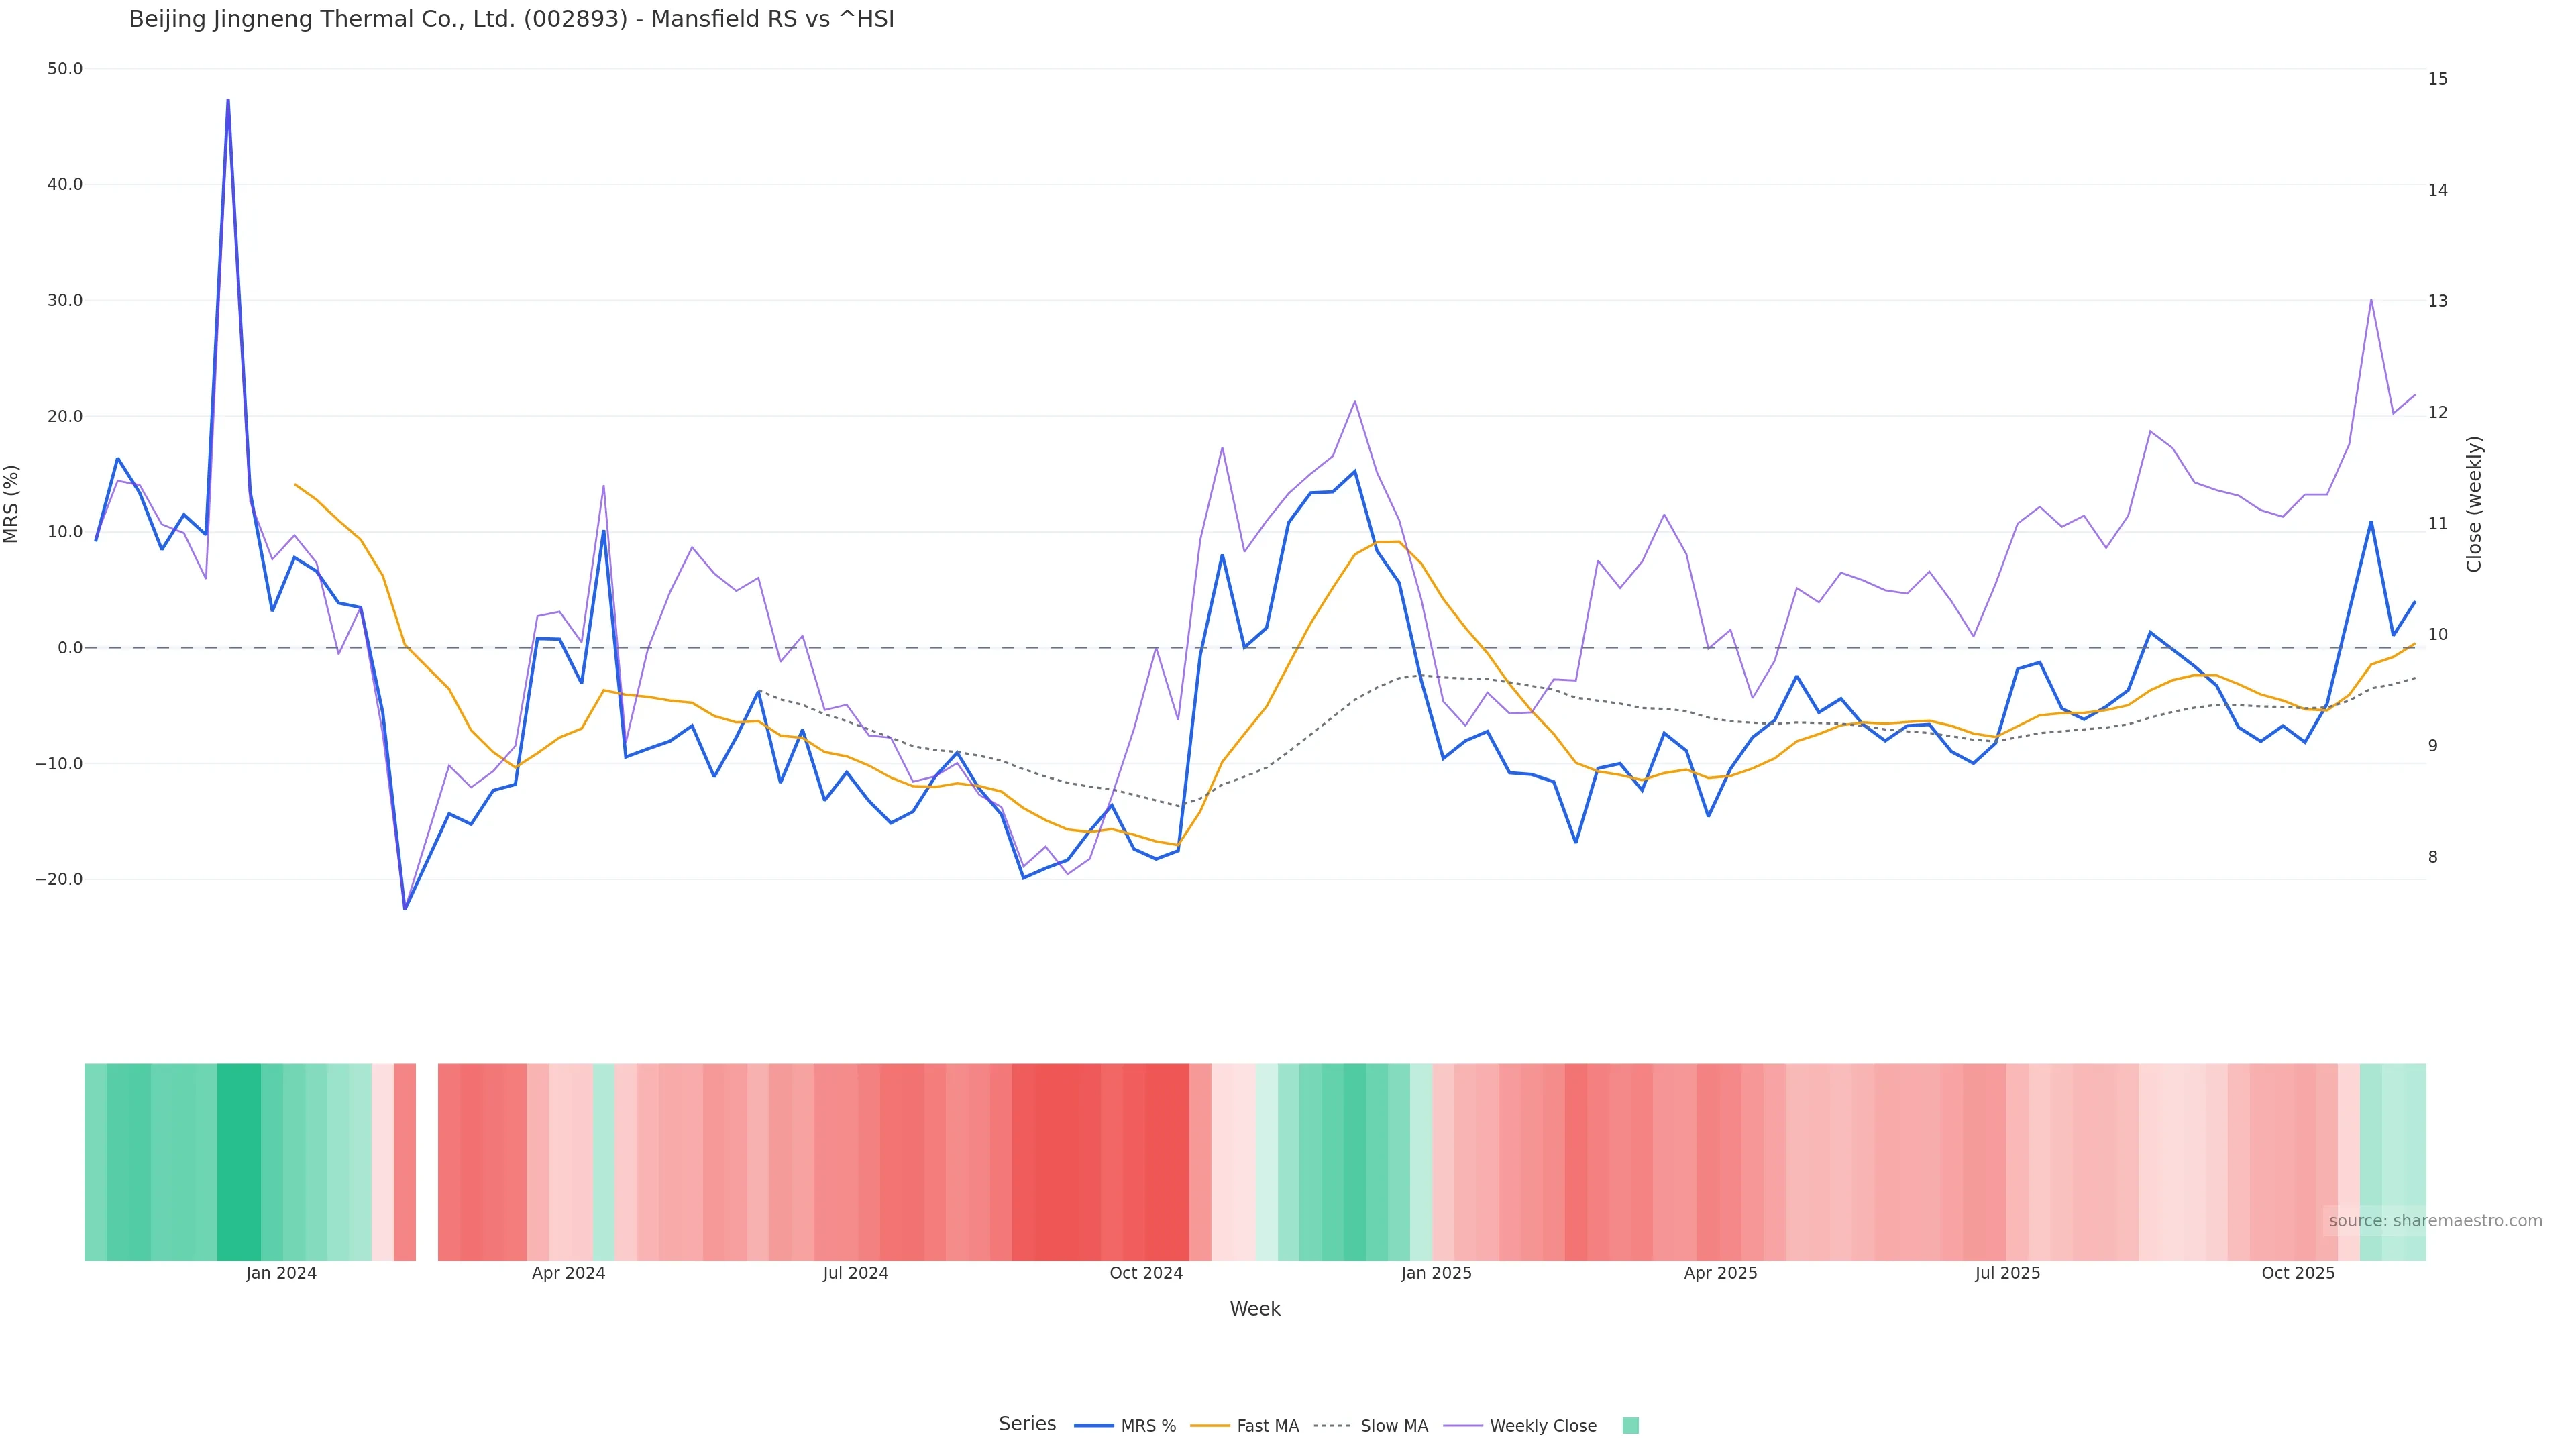The height and width of the screenshot is (1449, 2576).
Task: Click the Series legend title
Action: (1027, 1424)
